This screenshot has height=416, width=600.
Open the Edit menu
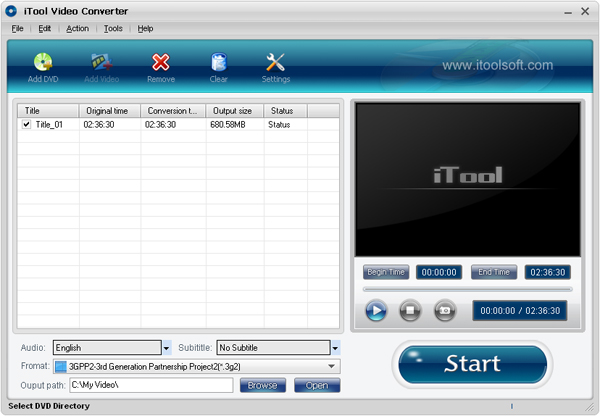click(x=44, y=28)
